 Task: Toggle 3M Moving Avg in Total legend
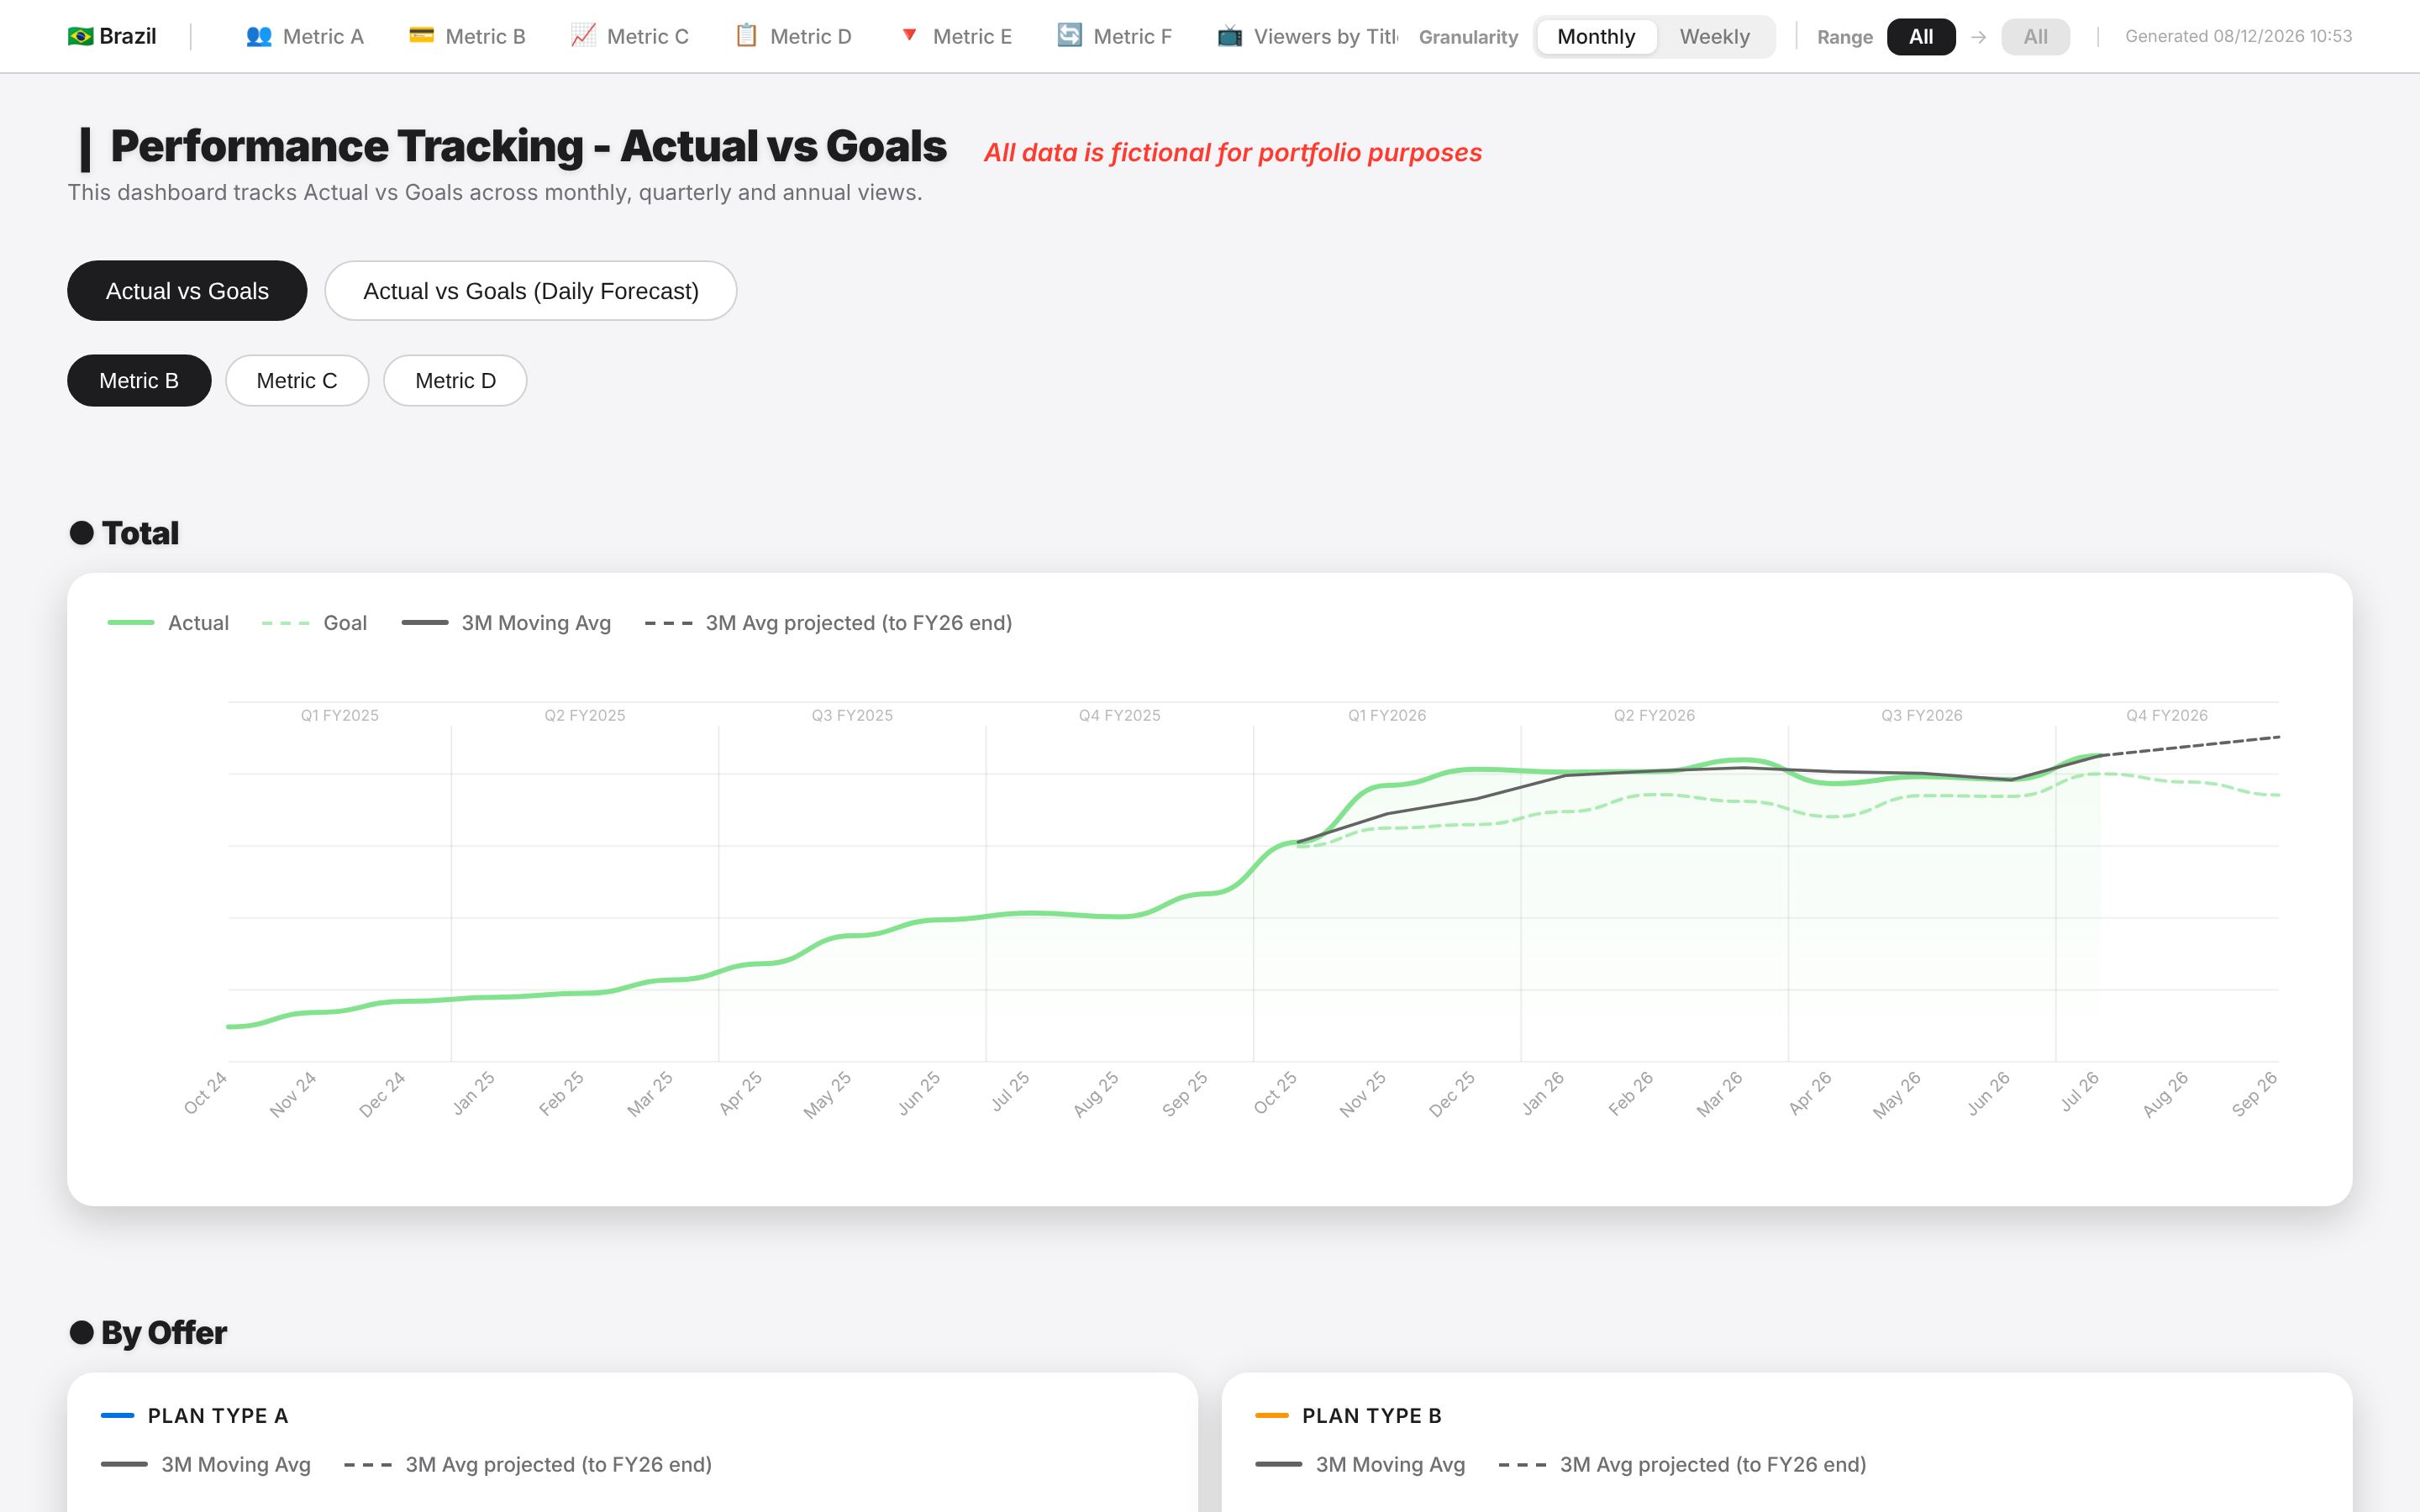click(x=506, y=623)
